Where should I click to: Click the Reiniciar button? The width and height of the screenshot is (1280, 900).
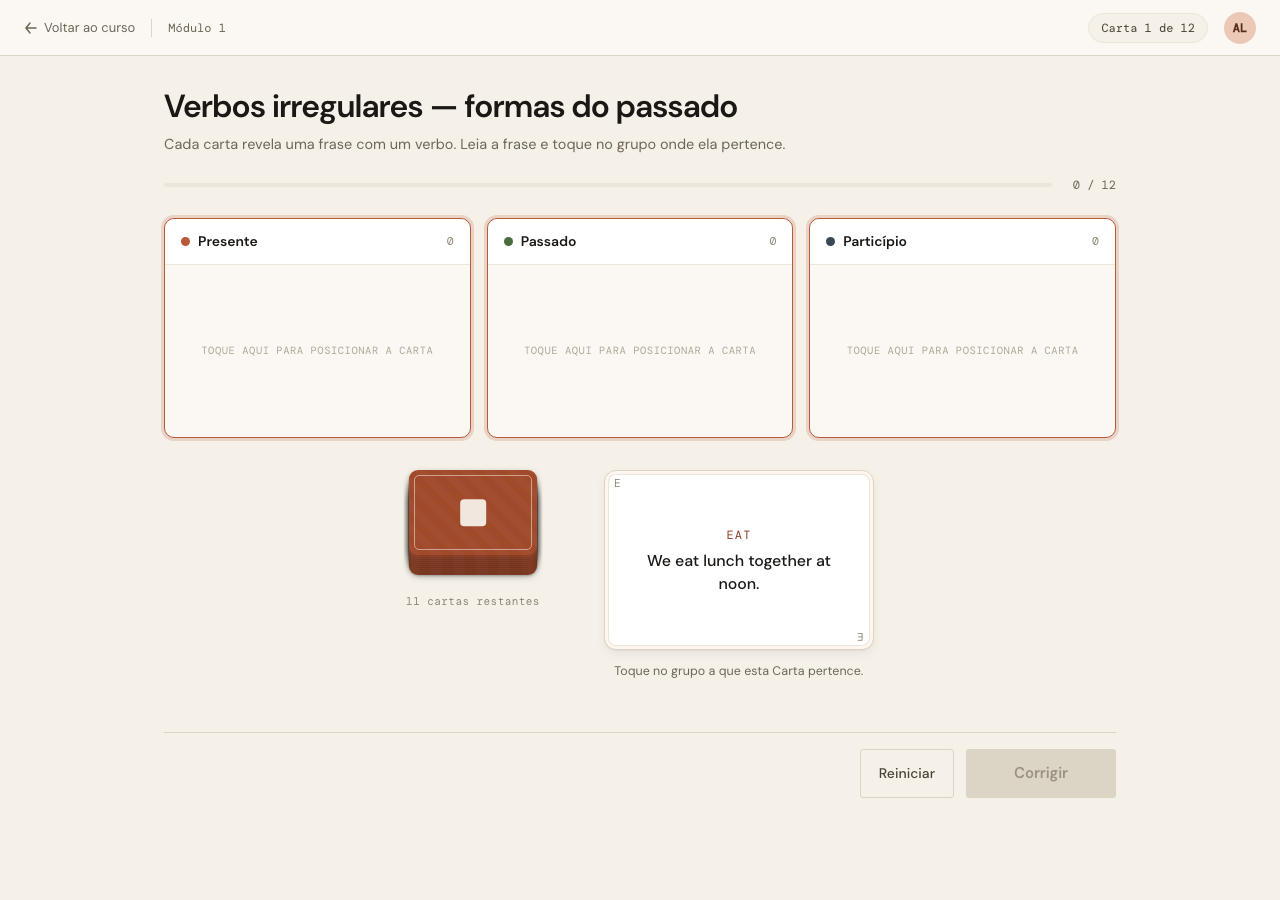click(907, 773)
